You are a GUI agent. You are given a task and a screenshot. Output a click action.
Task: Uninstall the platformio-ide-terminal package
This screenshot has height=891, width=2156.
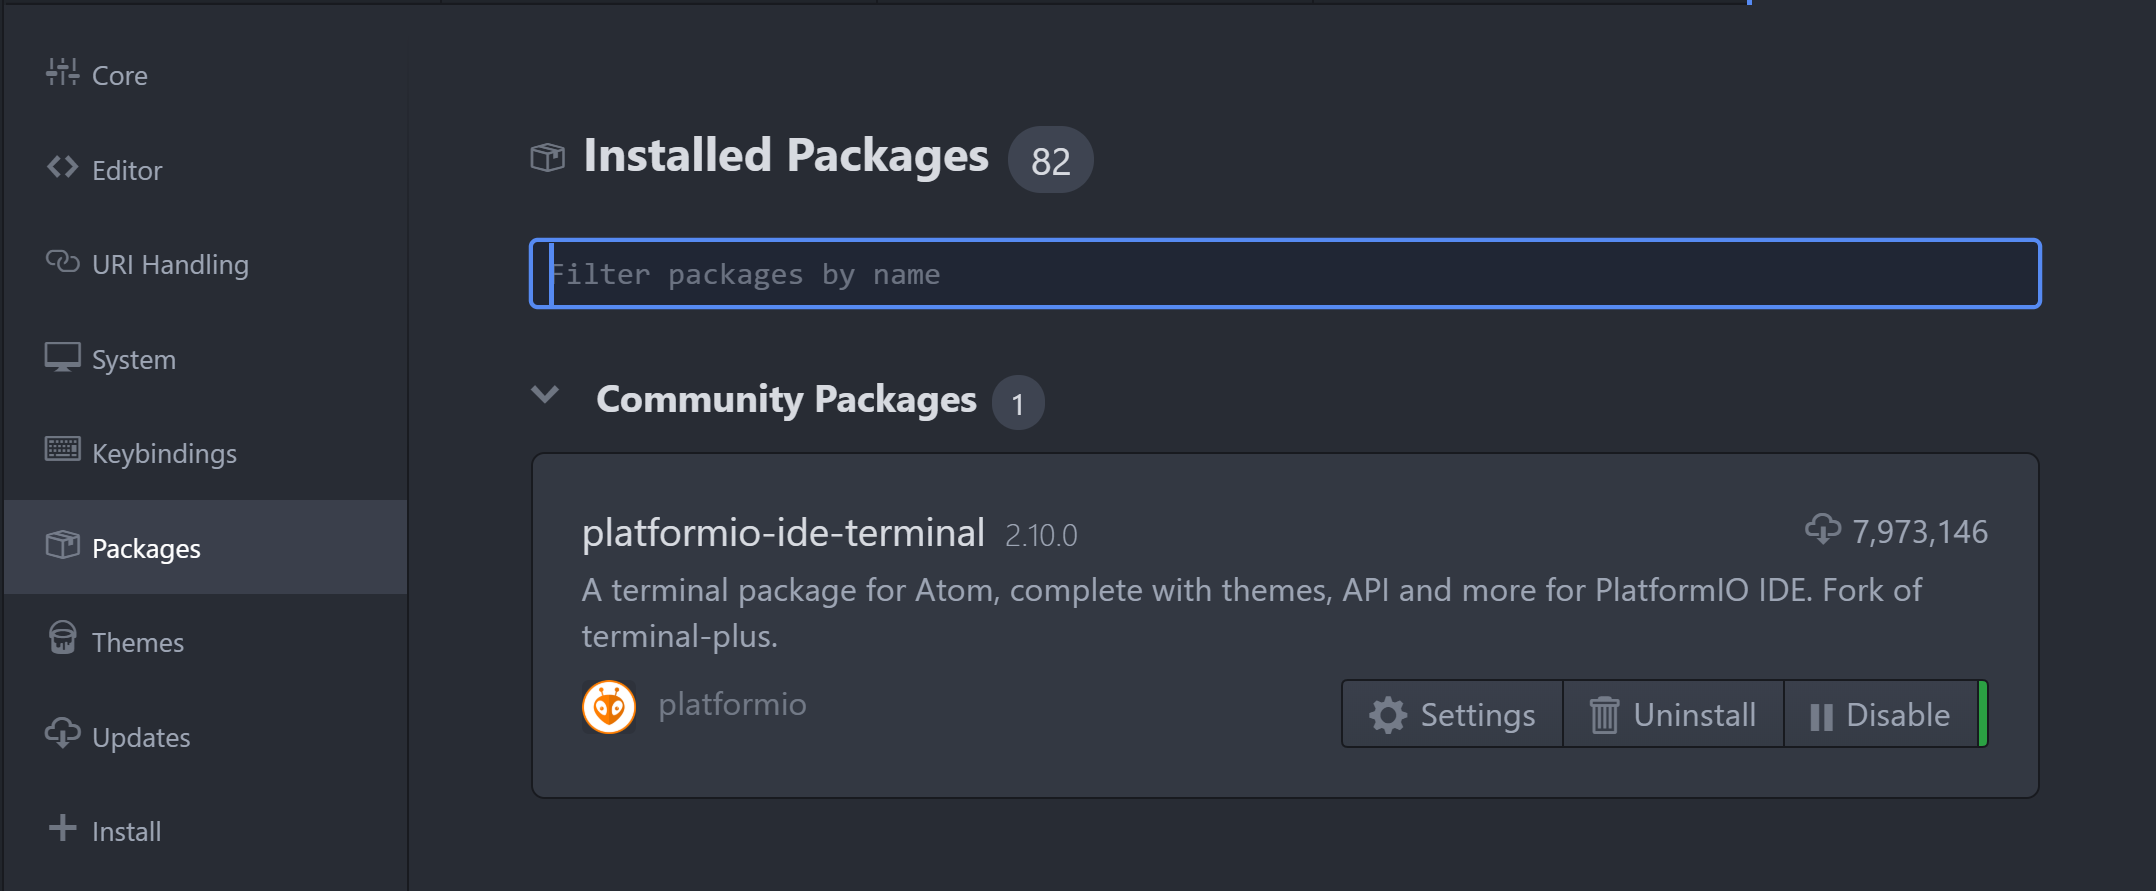tap(1674, 715)
